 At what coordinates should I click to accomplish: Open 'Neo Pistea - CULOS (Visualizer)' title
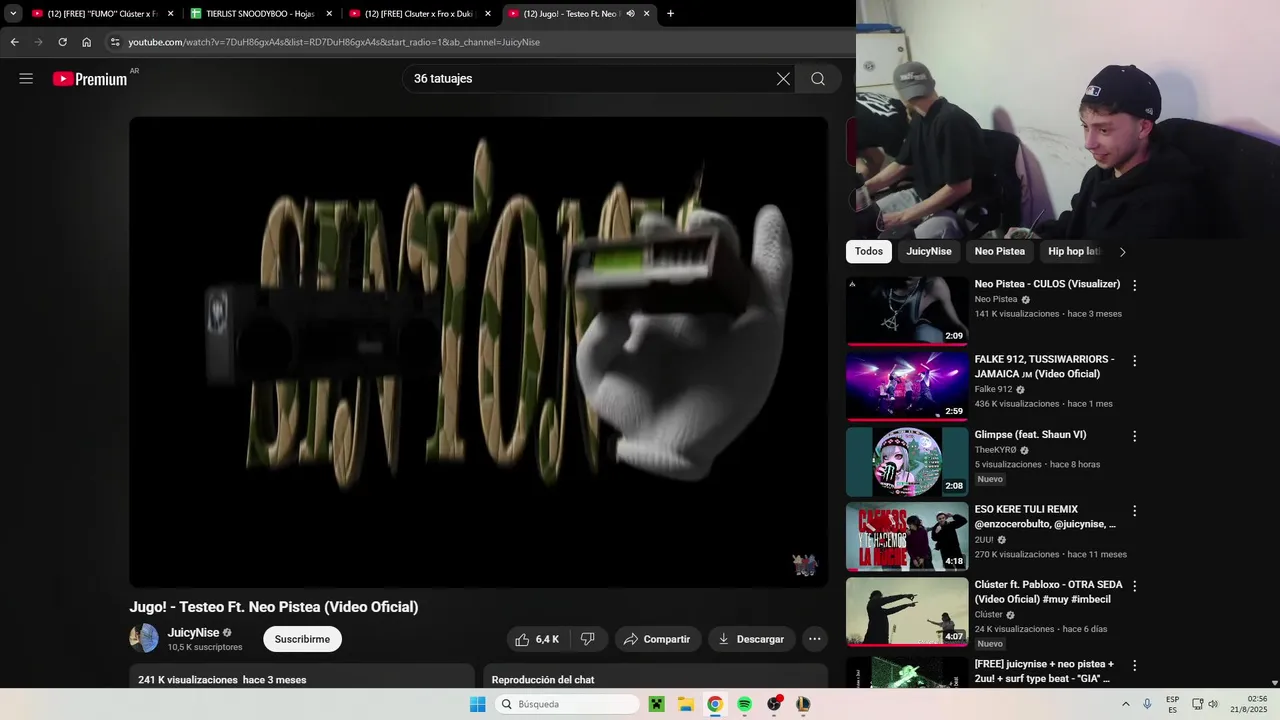(x=1047, y=284)
